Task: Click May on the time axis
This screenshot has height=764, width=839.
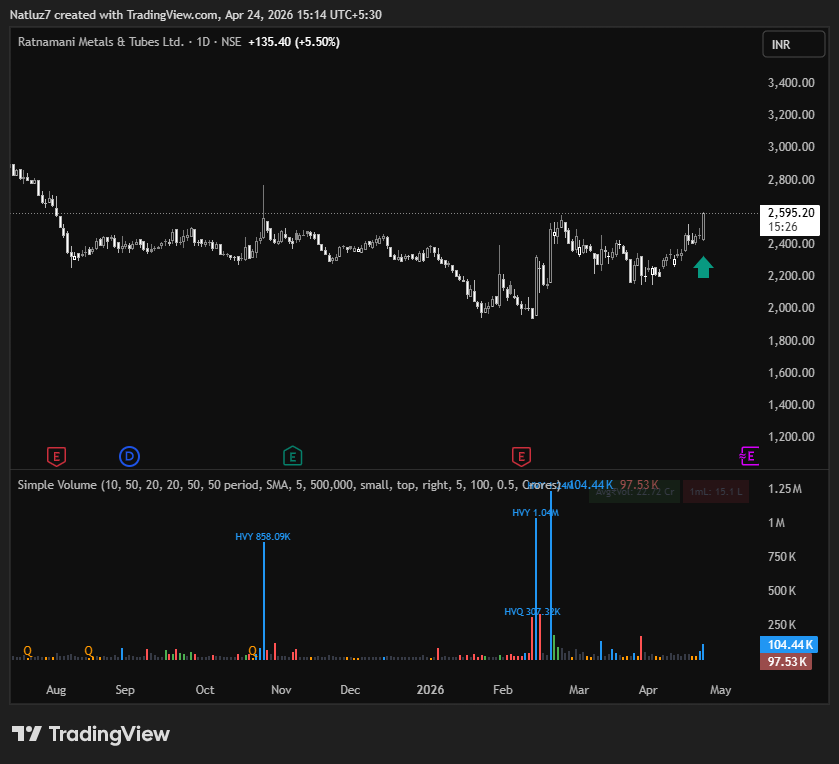Action: tap(720, 690)
